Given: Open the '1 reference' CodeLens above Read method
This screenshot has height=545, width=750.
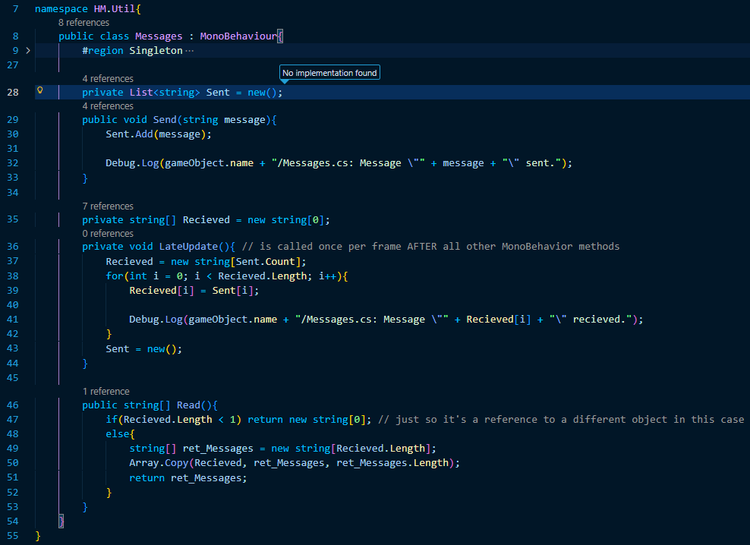Looking at the screenshot, I should [x=106, y=391].
